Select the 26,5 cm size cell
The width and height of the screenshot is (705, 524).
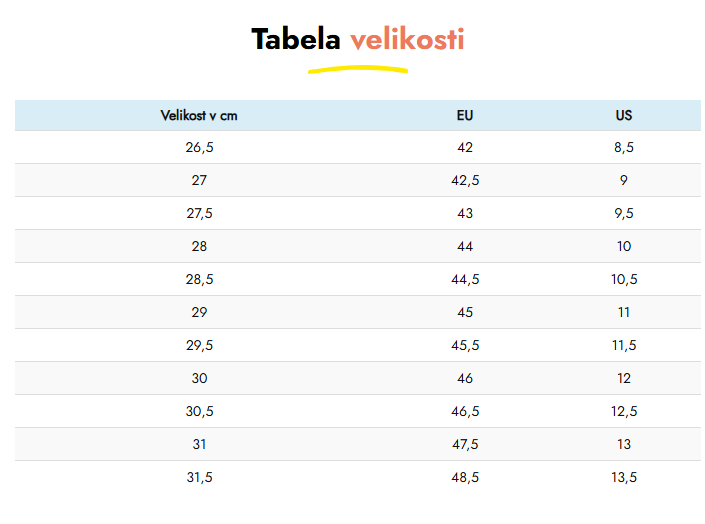(x=199, y=147)
